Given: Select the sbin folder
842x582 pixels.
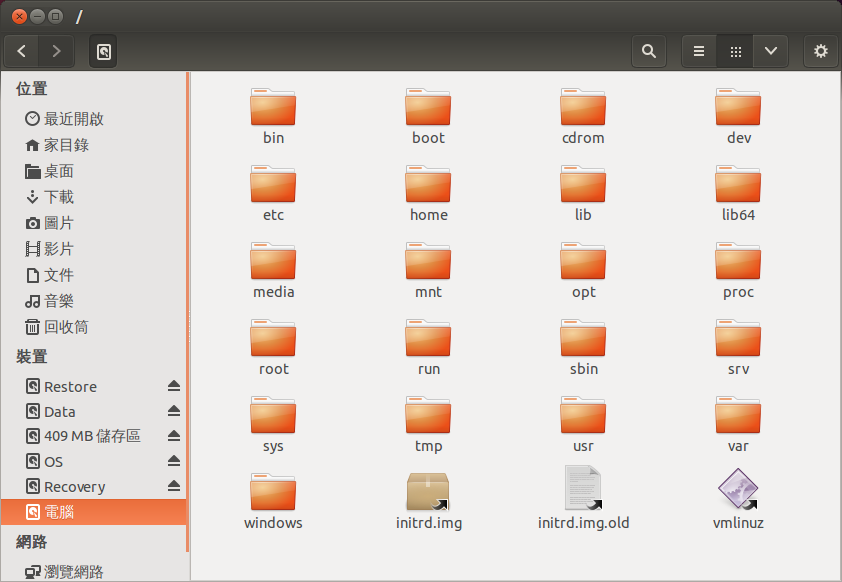Looking at the screenshot, I should [583, 348].
